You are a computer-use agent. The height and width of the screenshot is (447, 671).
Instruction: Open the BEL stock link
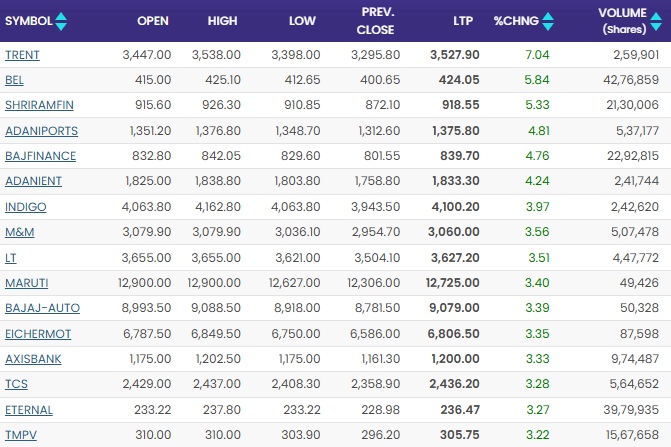click(15, 80)
